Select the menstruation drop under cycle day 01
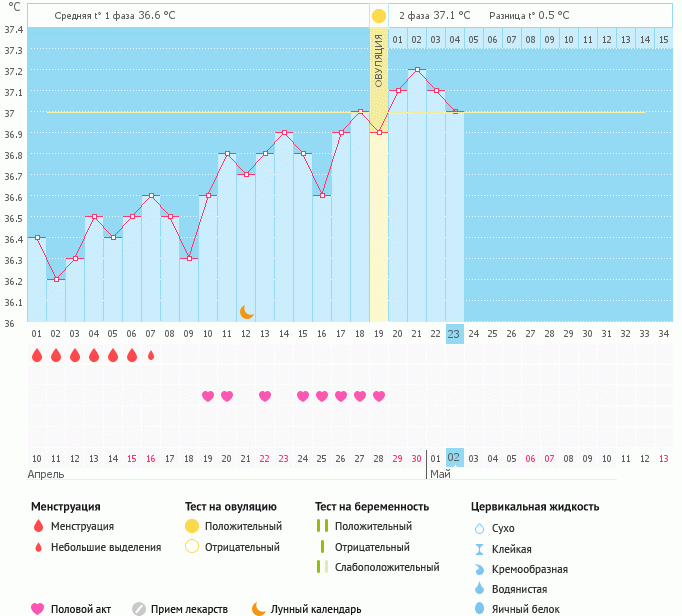The image size is (682, 616). point(37,355)
